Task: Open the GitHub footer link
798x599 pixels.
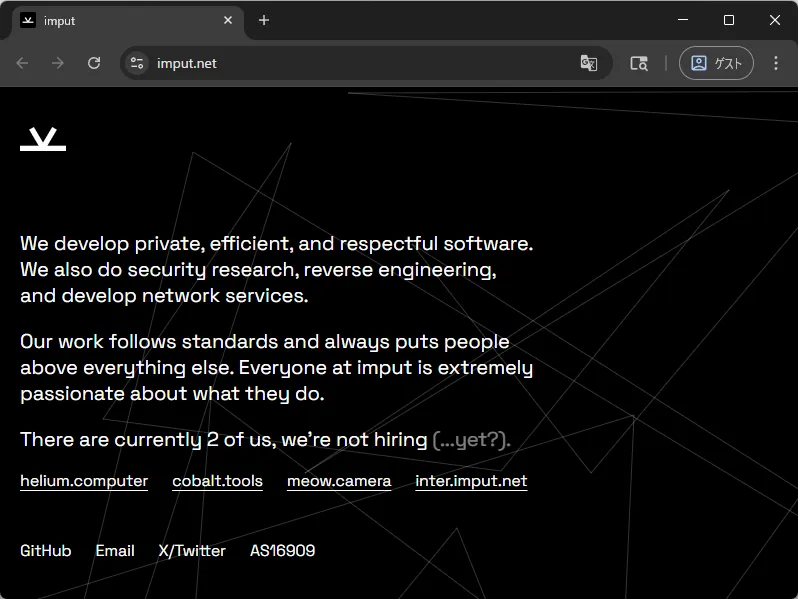Action: (46, 551)
